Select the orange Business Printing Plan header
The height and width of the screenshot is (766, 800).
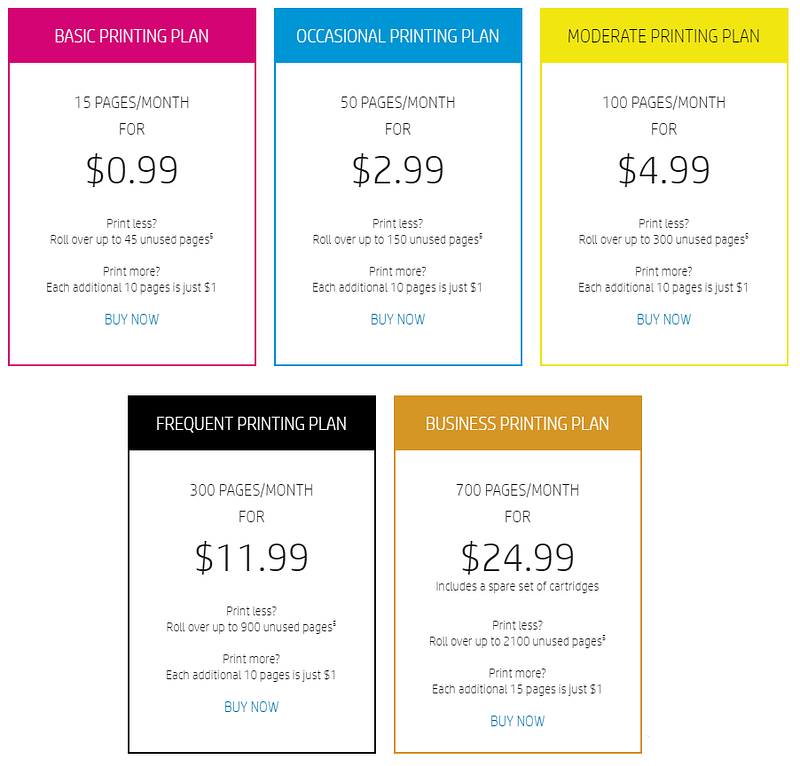tap(518, 423)
